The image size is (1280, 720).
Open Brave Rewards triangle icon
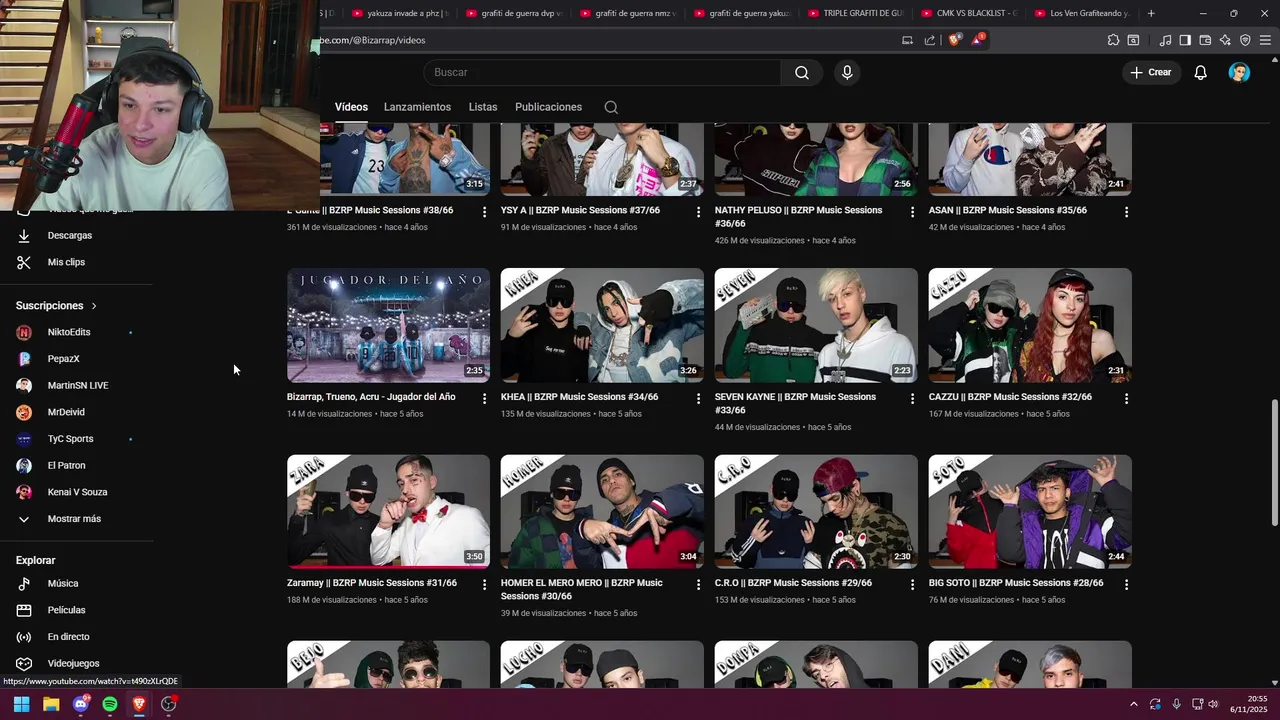tap(977, 40)
